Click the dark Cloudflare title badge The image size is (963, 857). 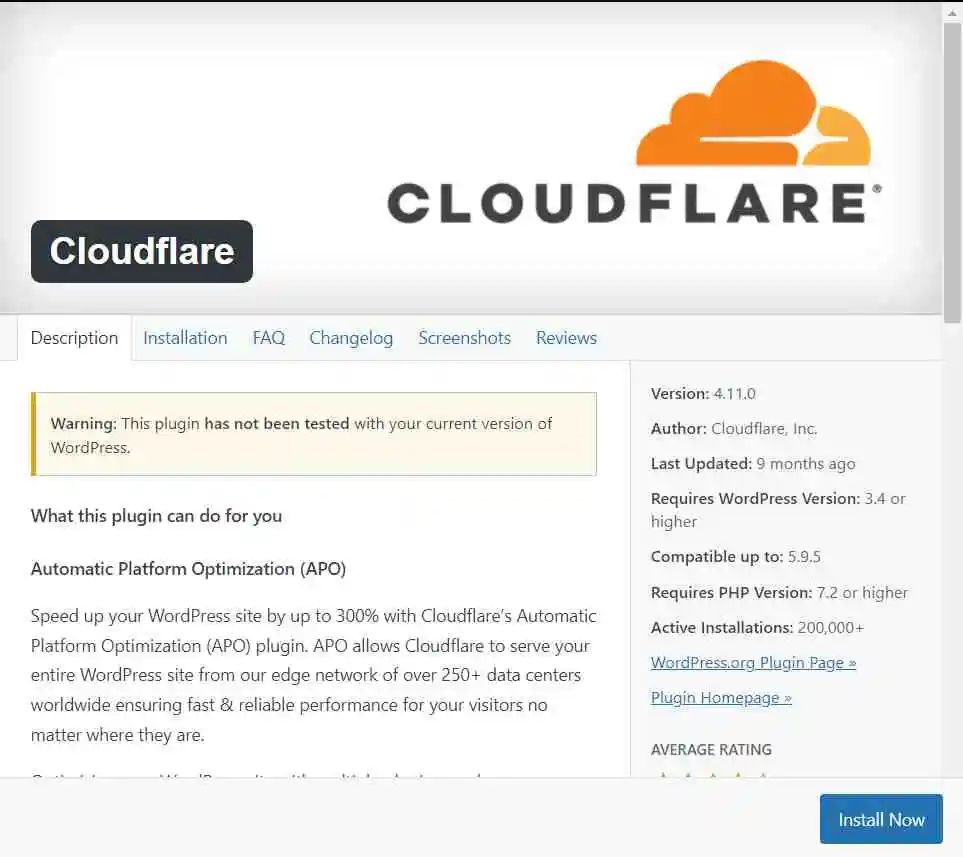[x=142, y=251]
